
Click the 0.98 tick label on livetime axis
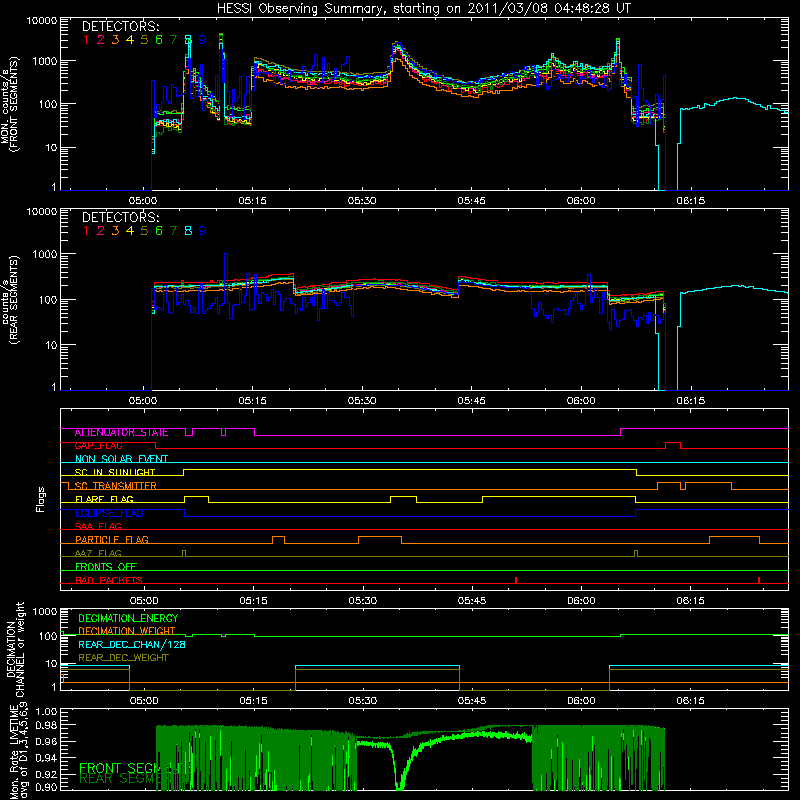[47, 725]
